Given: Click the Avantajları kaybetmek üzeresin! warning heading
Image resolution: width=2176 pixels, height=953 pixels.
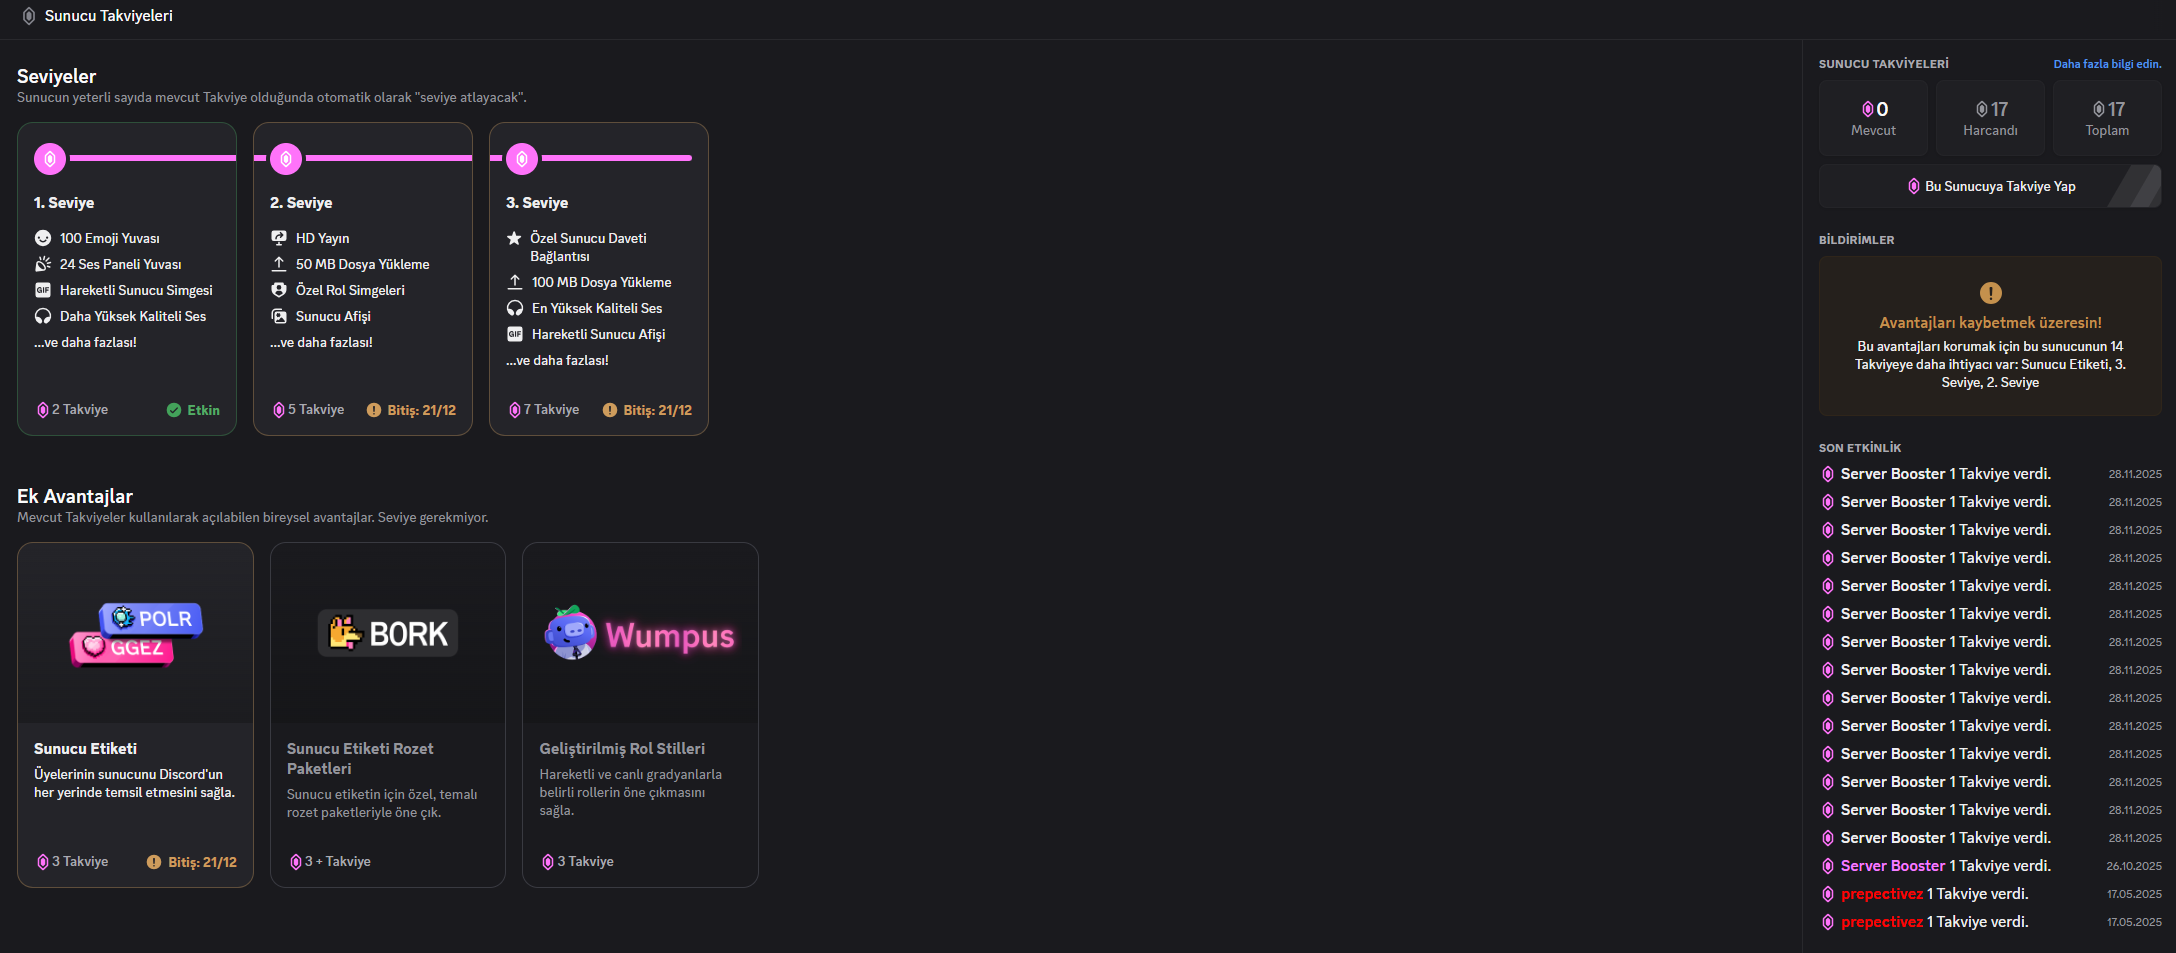Looking at the screenshot, I should click(1990, 323).
